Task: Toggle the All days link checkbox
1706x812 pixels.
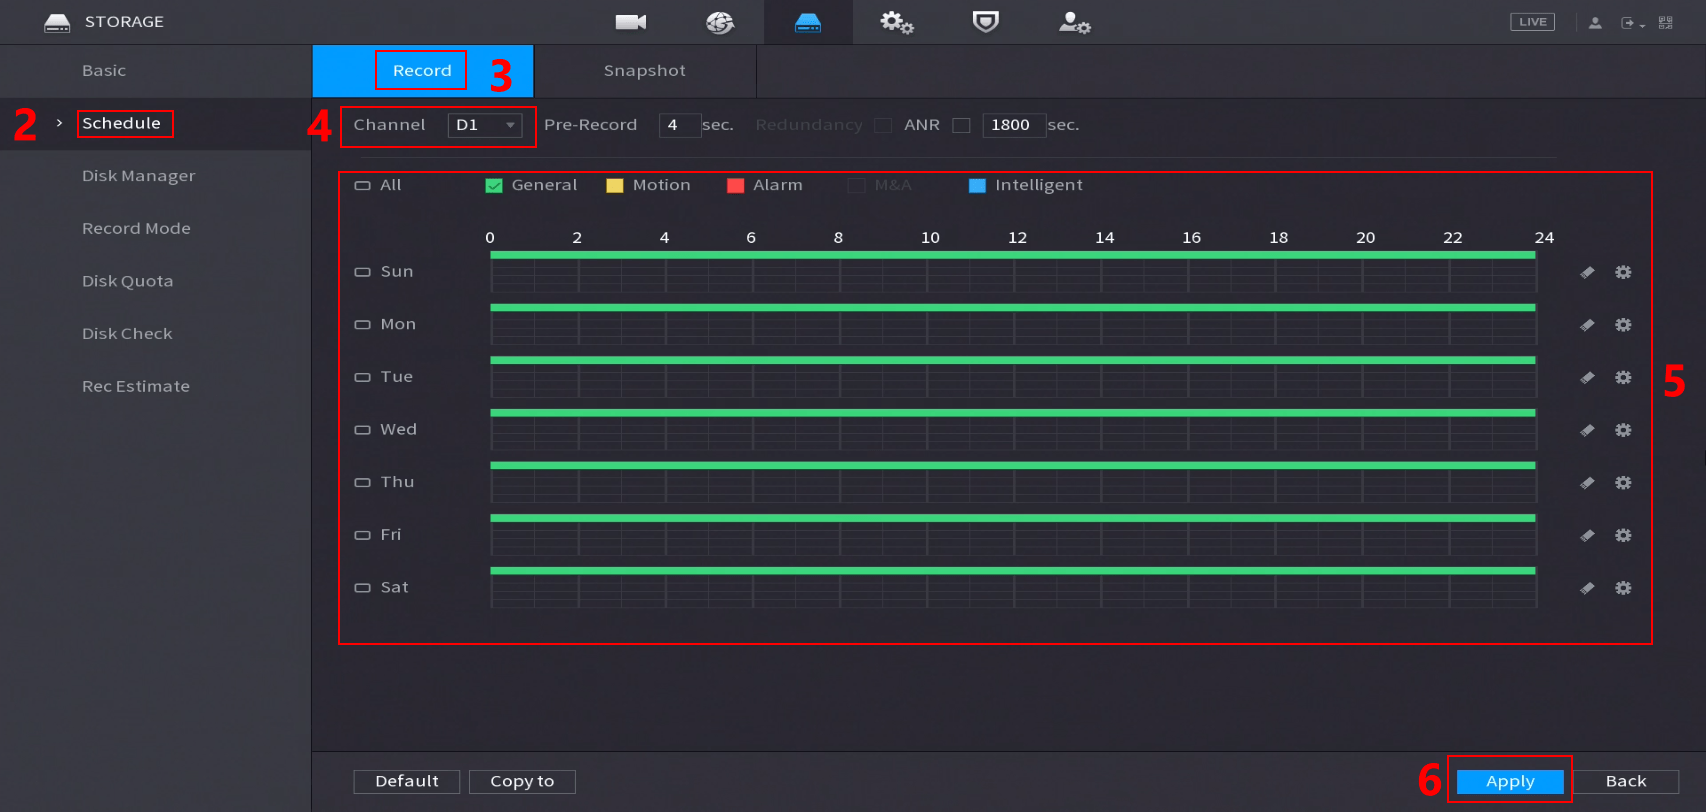Action: (x=362, y=186)
